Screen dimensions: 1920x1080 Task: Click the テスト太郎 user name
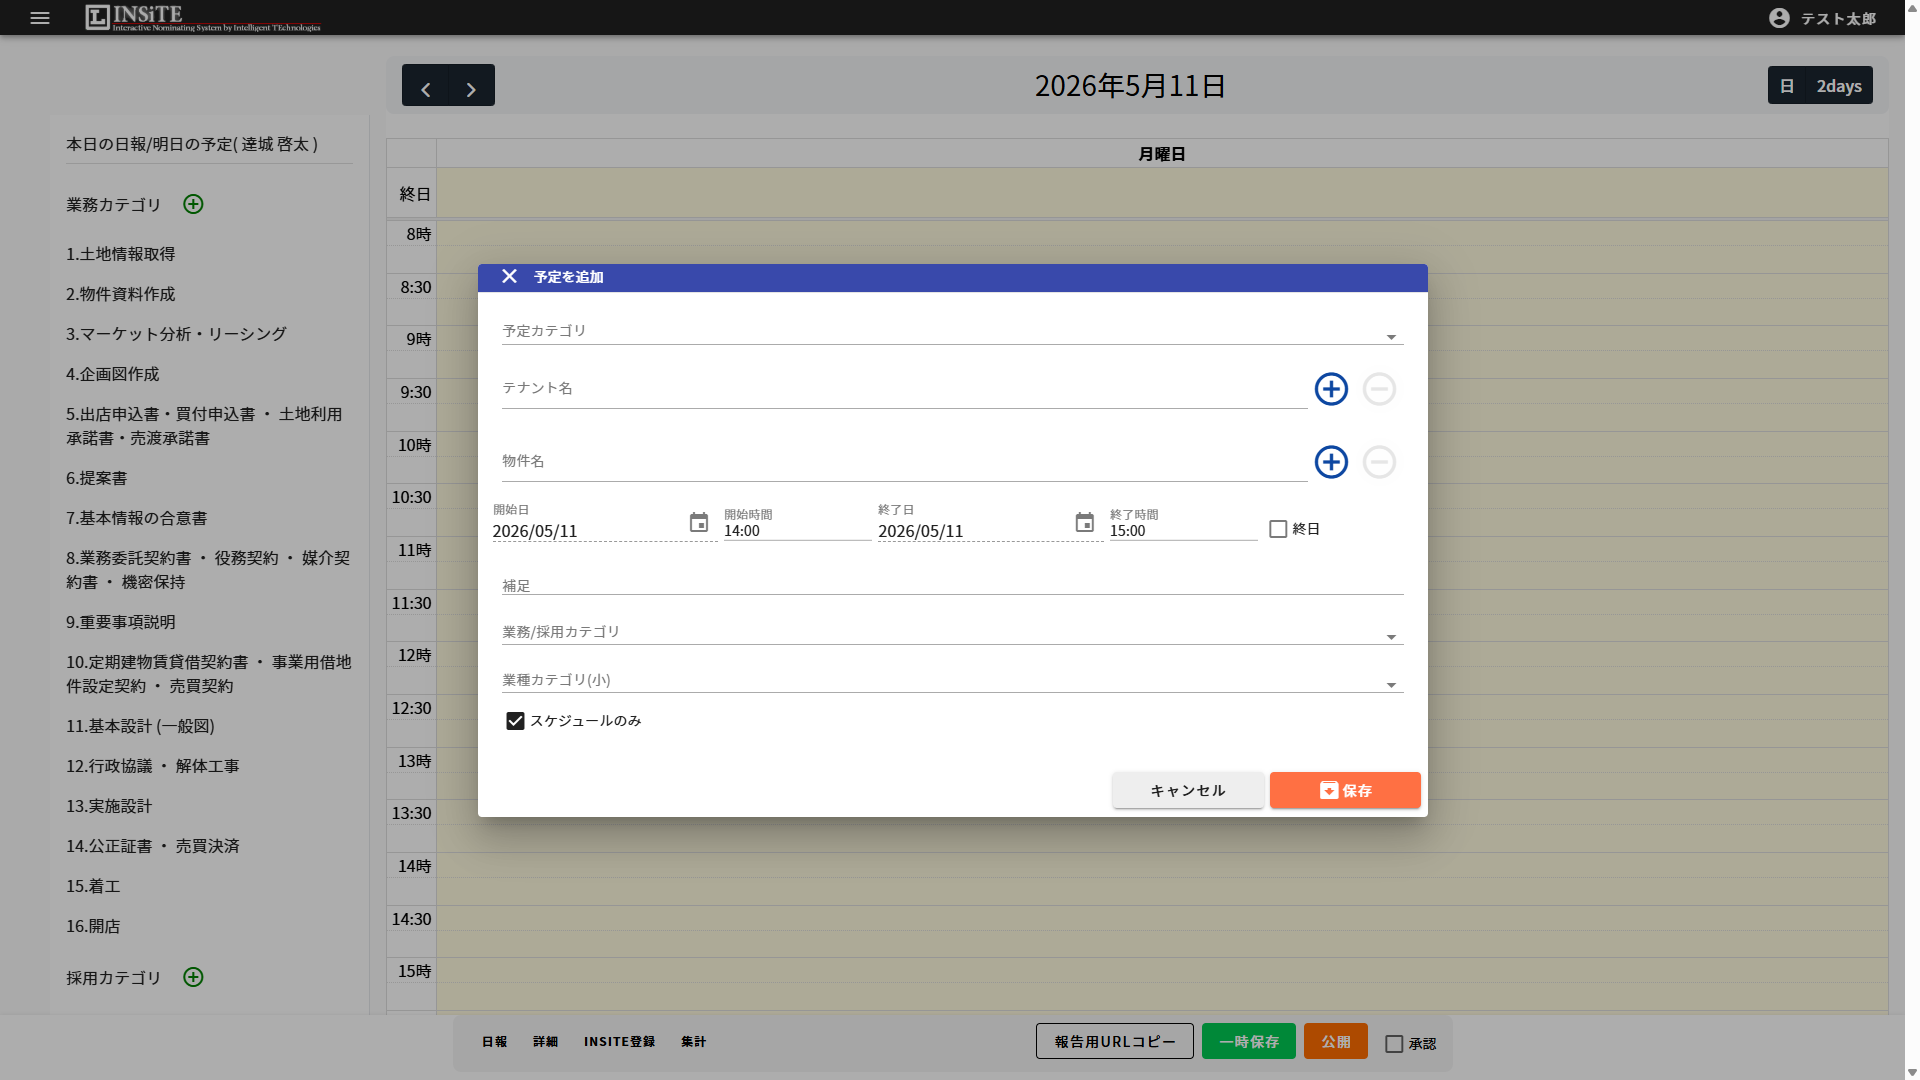(1838, 19)
